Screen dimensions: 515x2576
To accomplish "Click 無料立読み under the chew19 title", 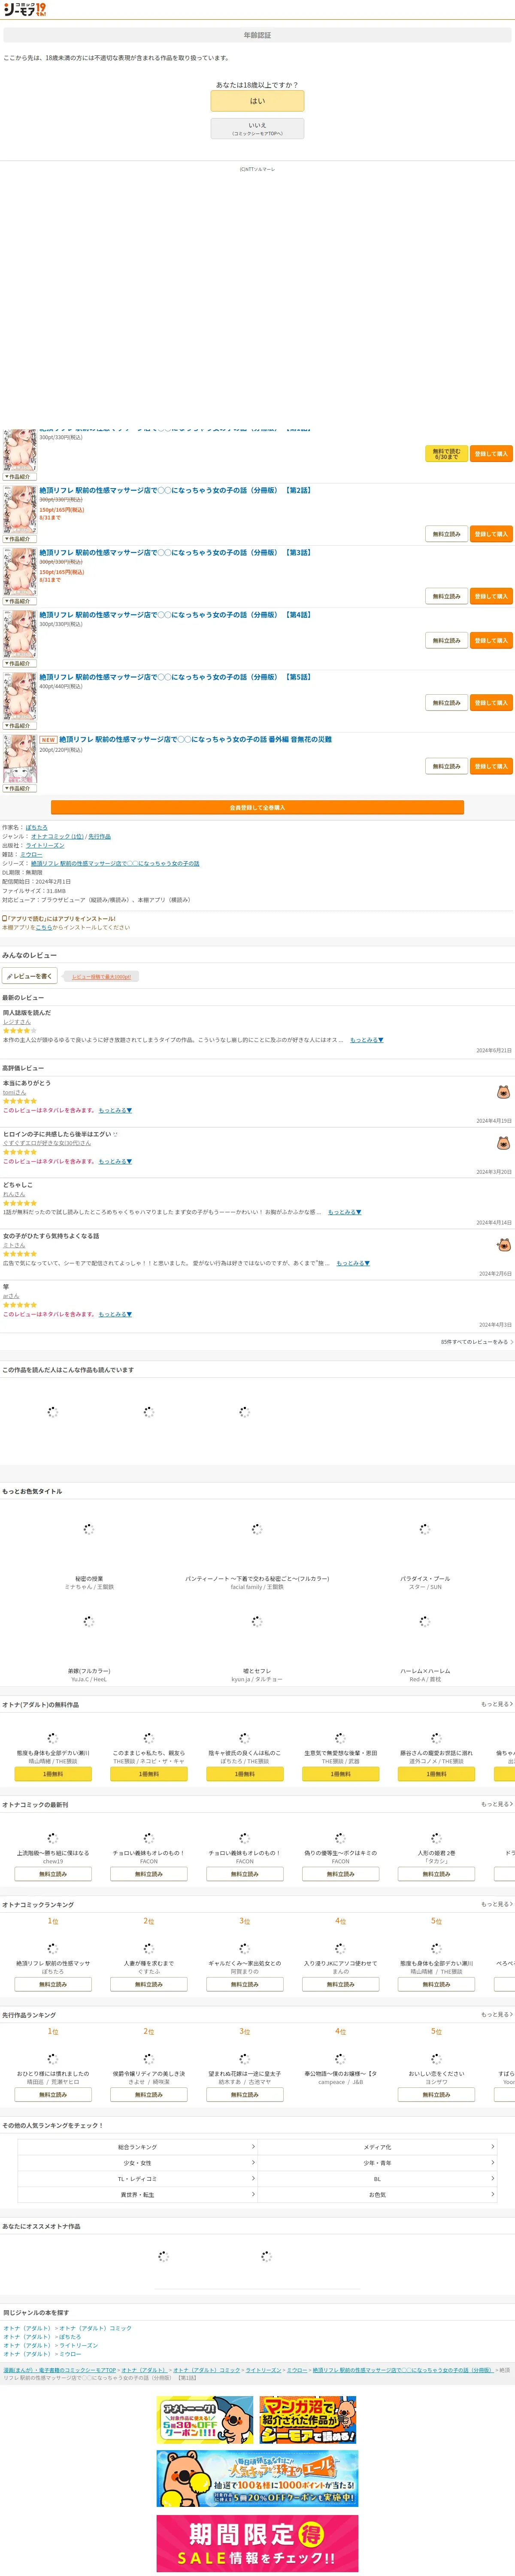I will click(x=53, y=1874).
